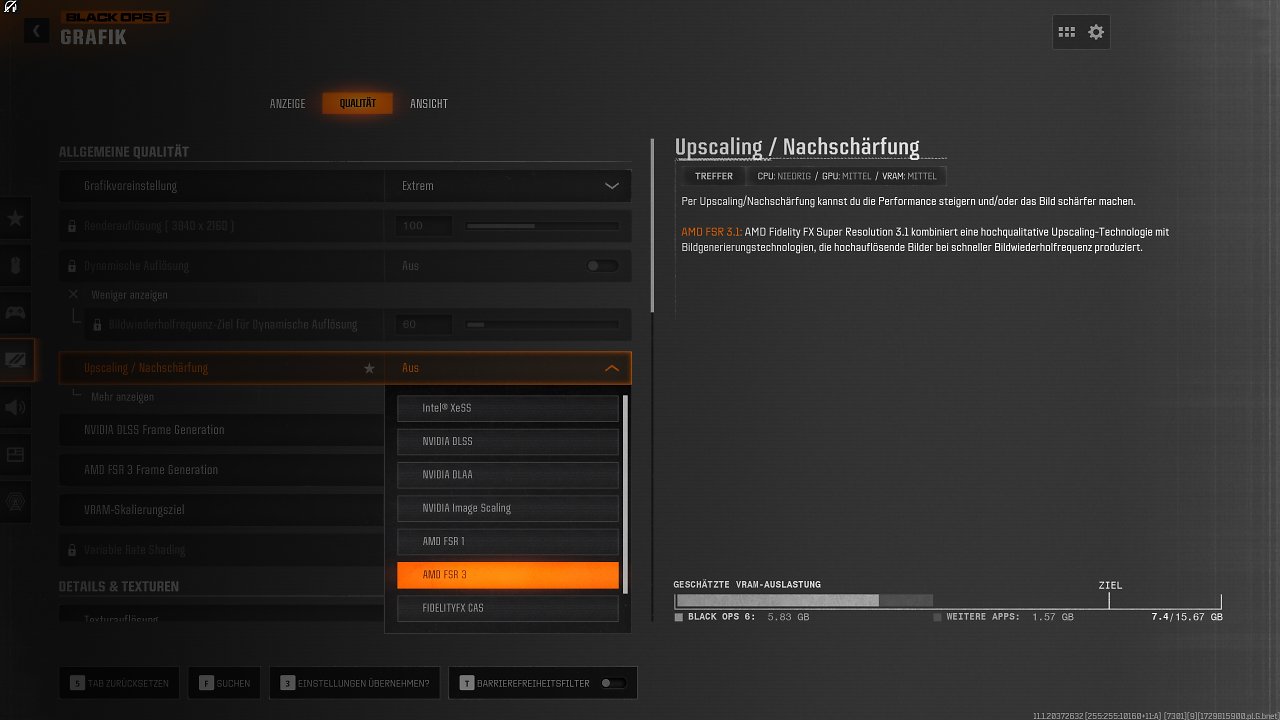Select the AMD FSR 3 Frame Generation row
This screenshot has width=1280, height=720.
[x=222, y=470]
